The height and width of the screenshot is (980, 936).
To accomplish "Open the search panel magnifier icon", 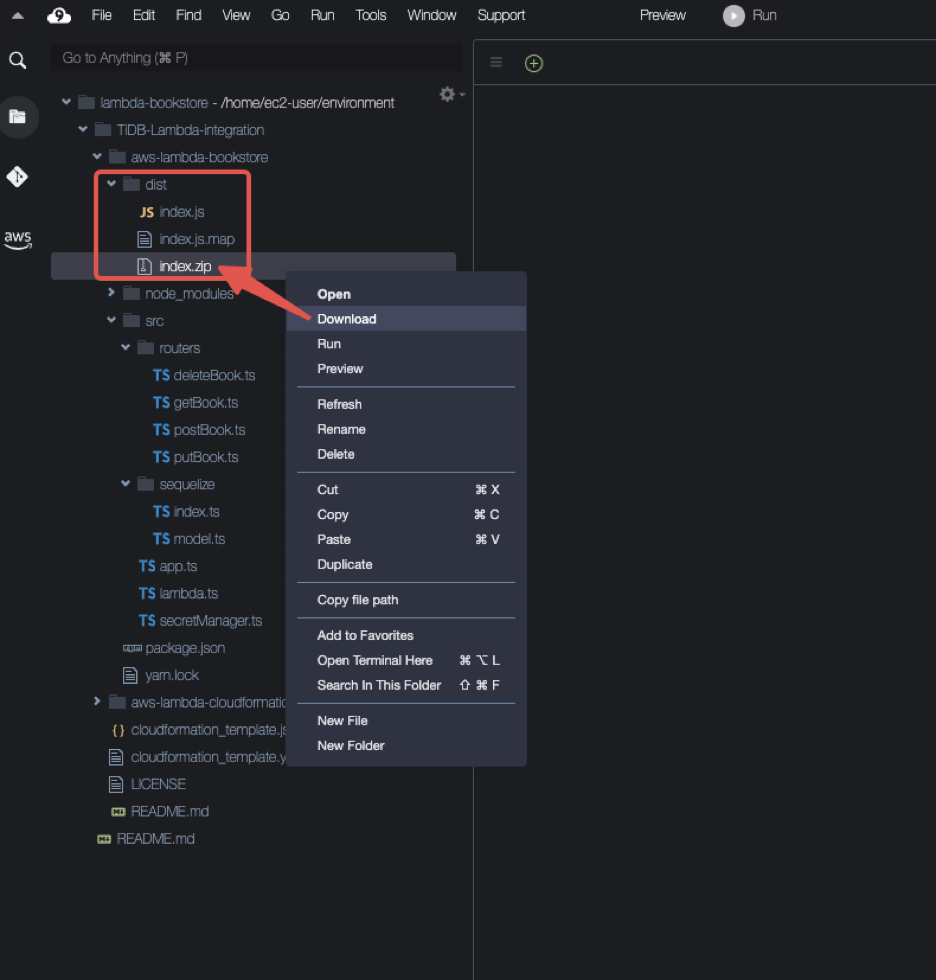I will (17, 60).
